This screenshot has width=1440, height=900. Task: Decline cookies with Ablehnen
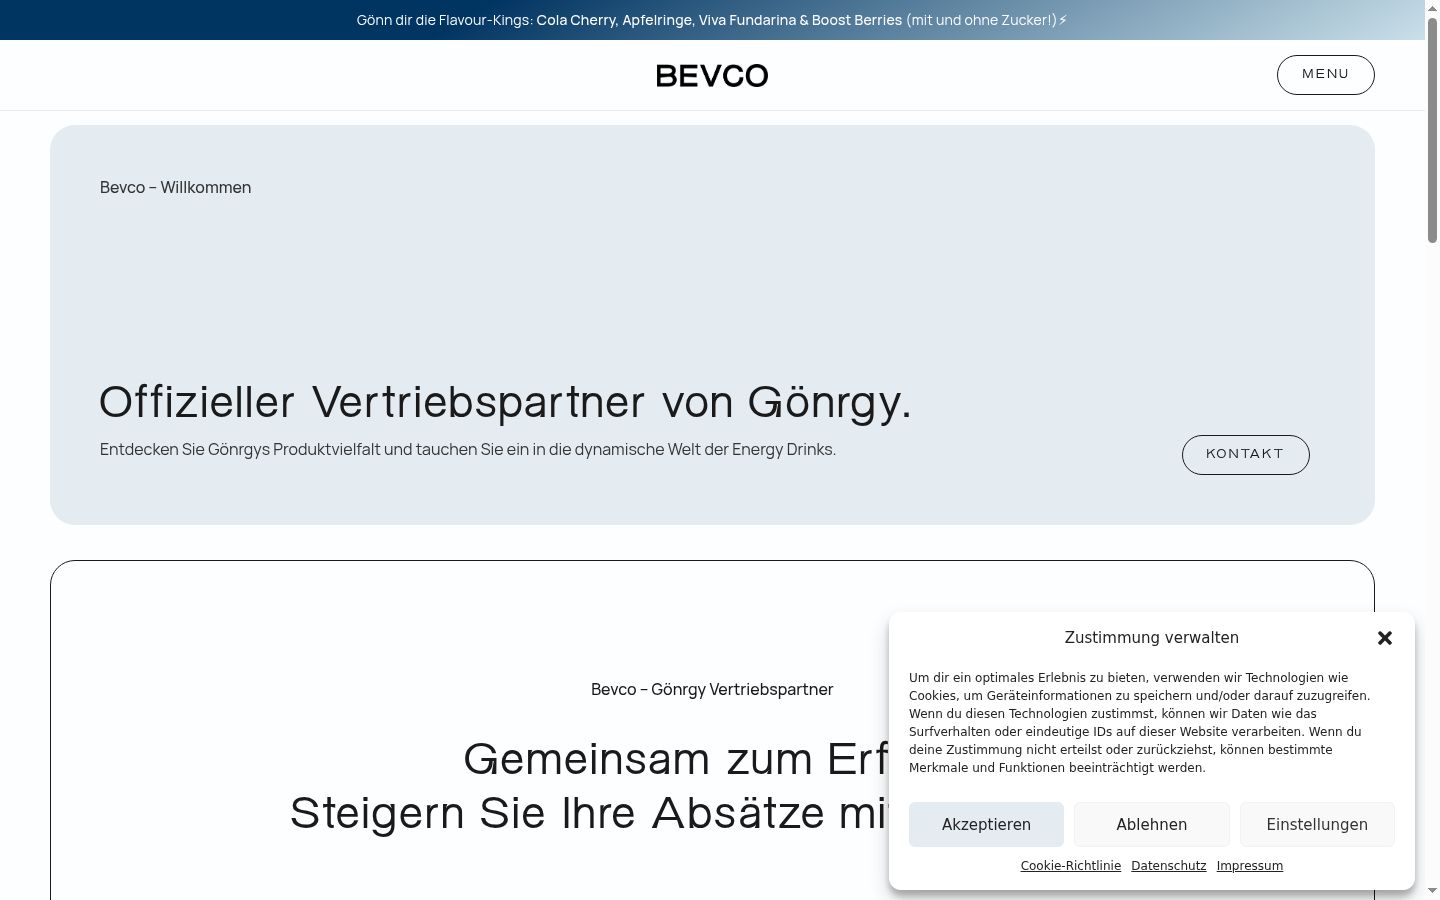tap(1152, 825)
